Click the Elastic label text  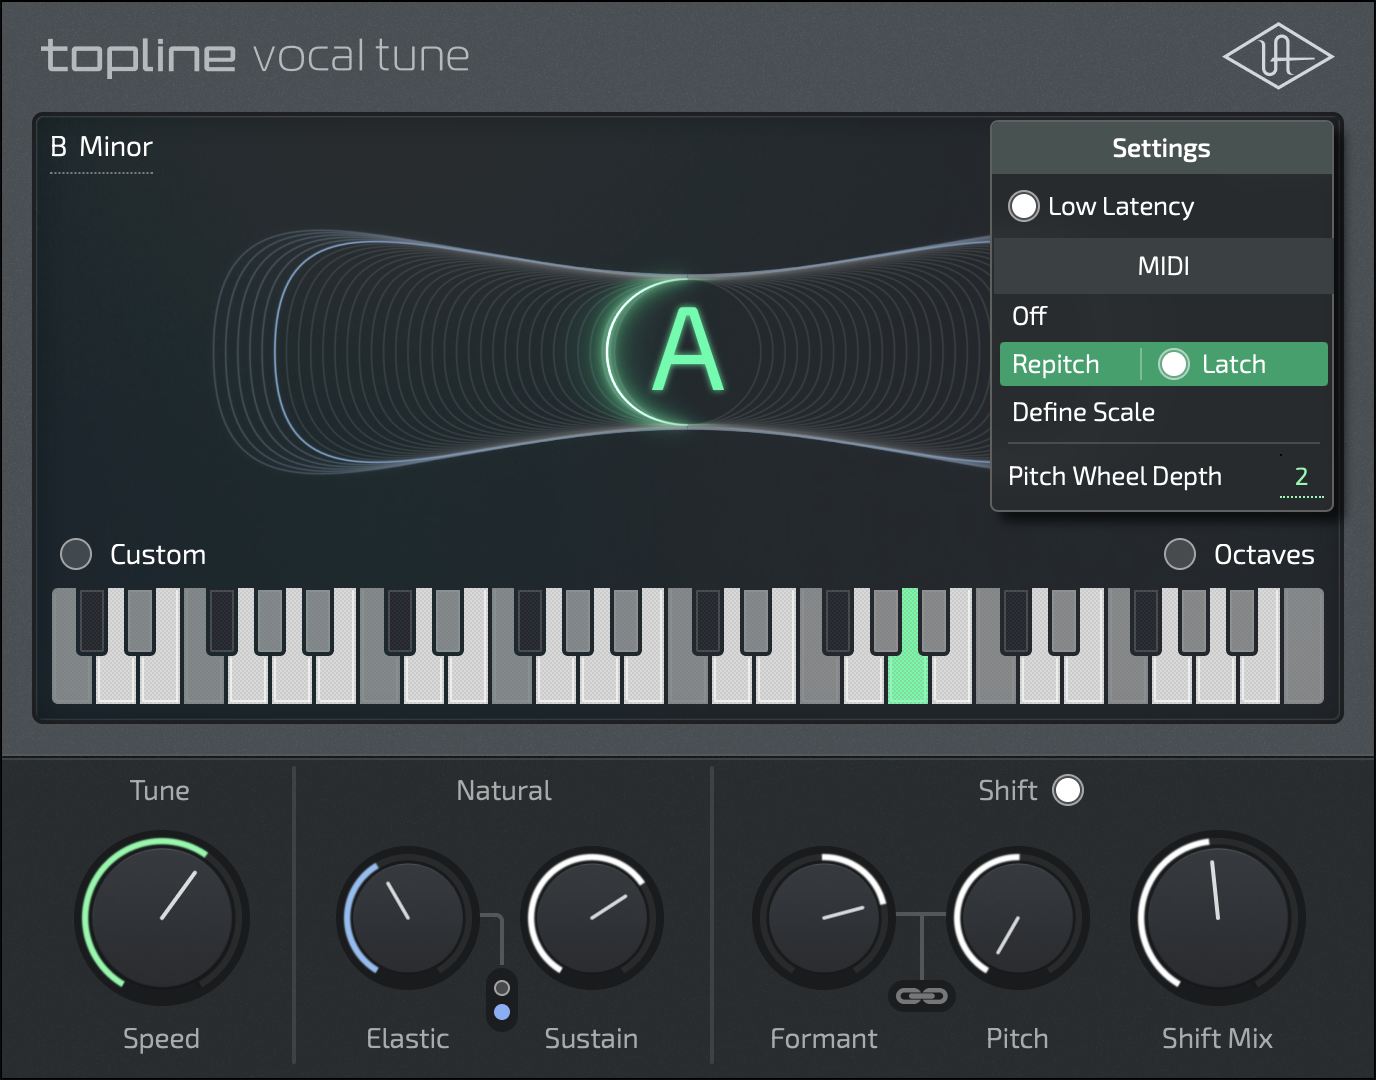(408, 1038)
